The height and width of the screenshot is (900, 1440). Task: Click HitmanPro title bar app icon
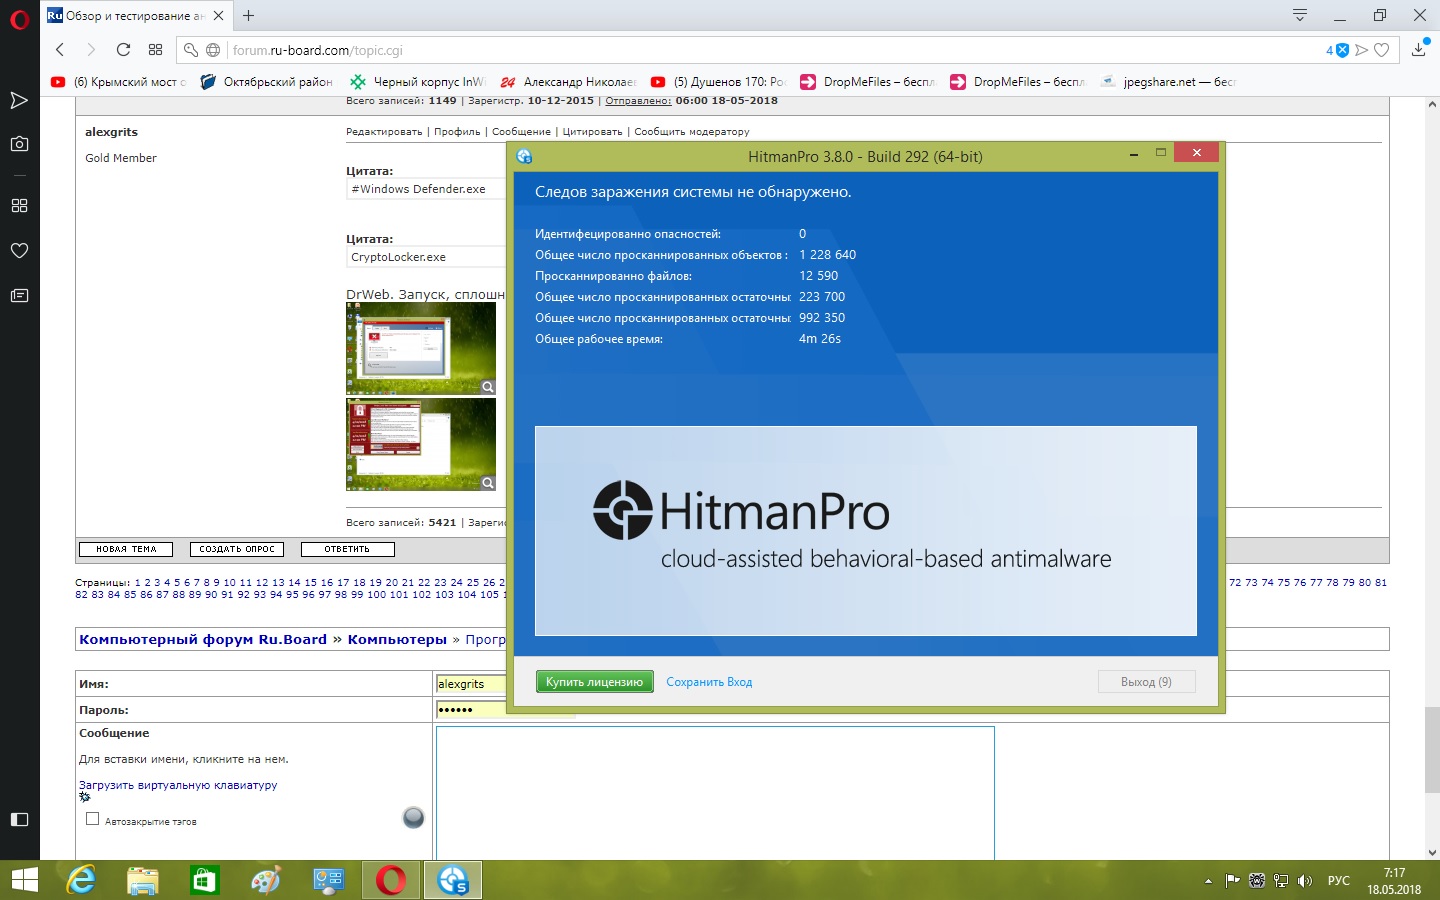click(524, 156)
